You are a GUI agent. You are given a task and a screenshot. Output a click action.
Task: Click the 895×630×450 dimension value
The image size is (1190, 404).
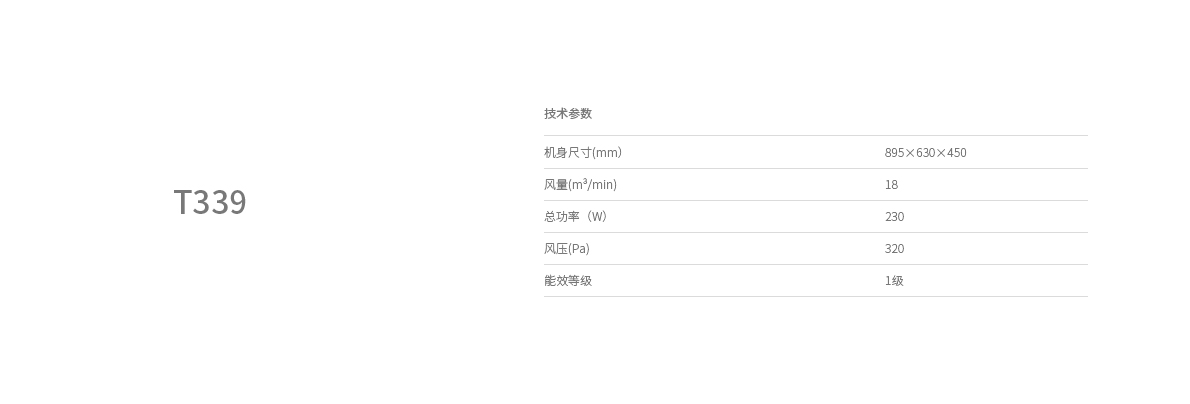click(x=925, y=152)
